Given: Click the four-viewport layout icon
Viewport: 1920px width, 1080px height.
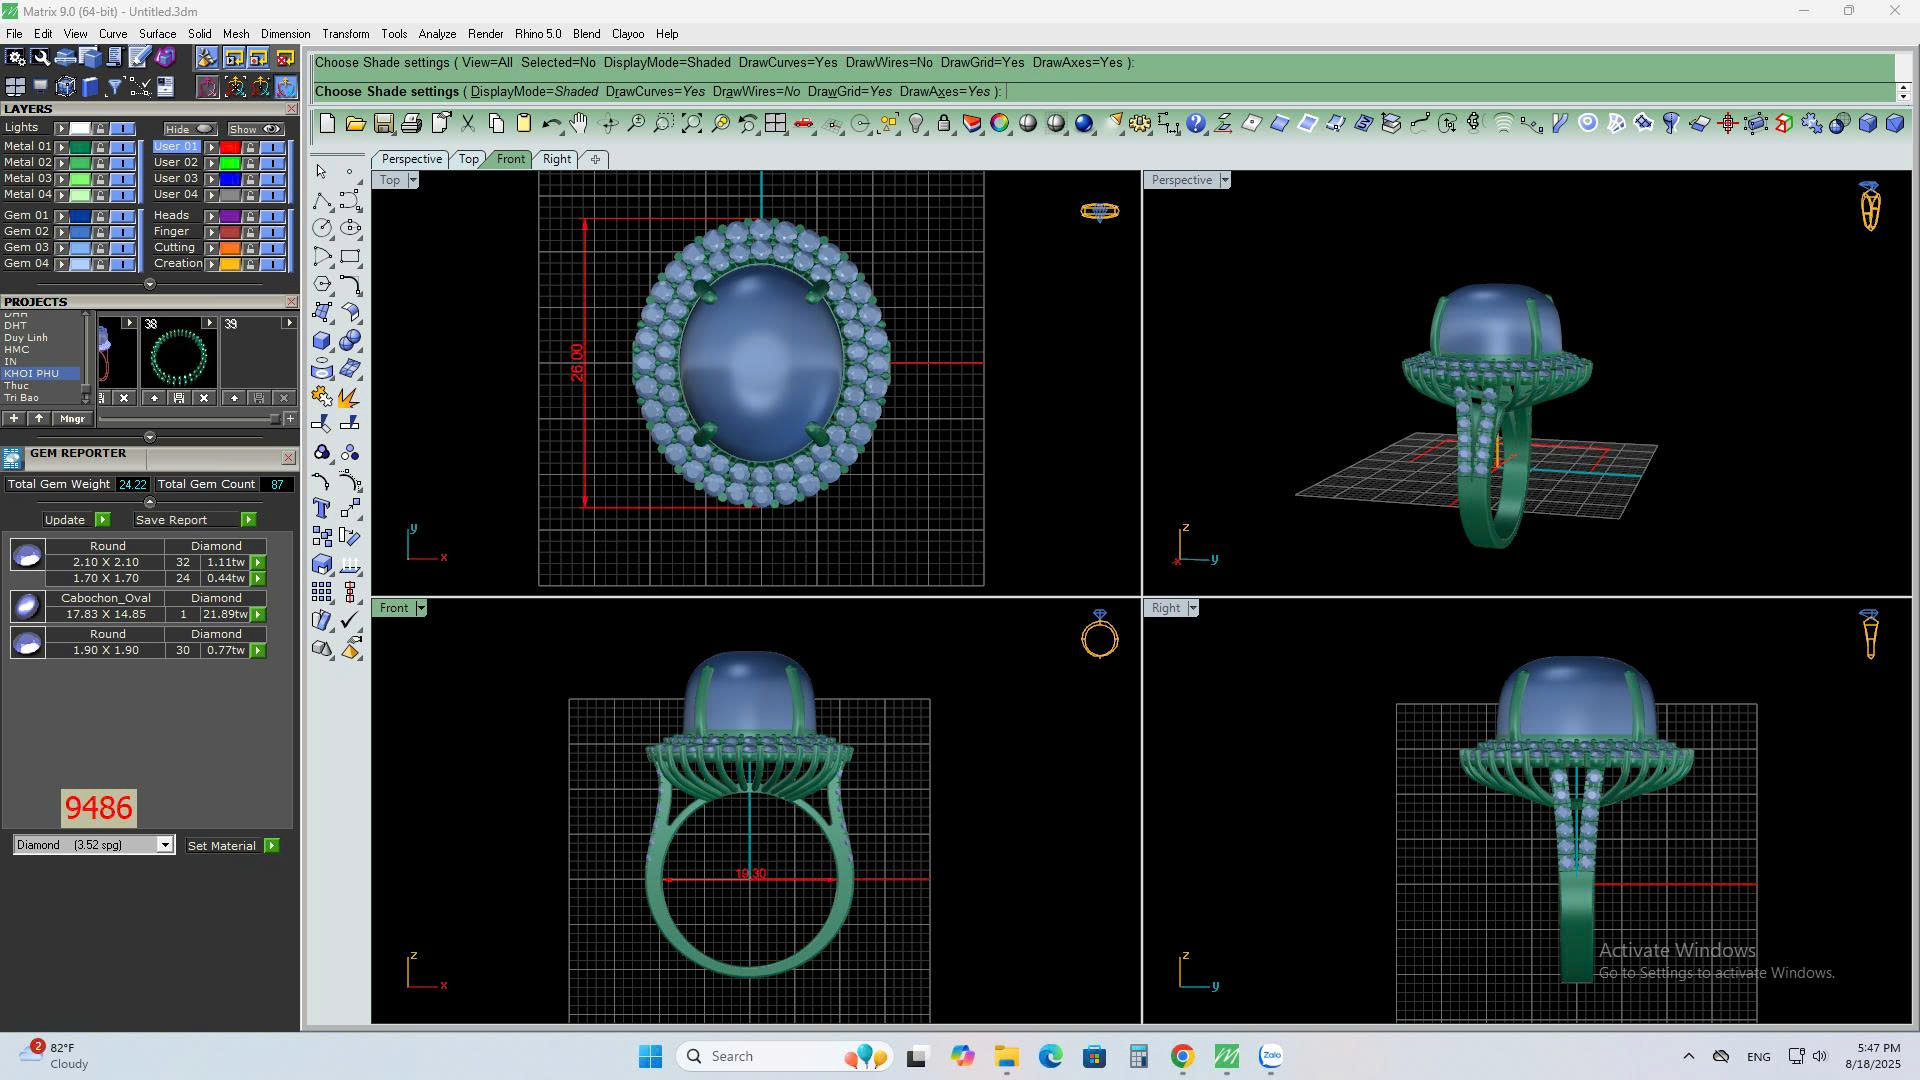Looking at the screenshot, I should [775, 123].
